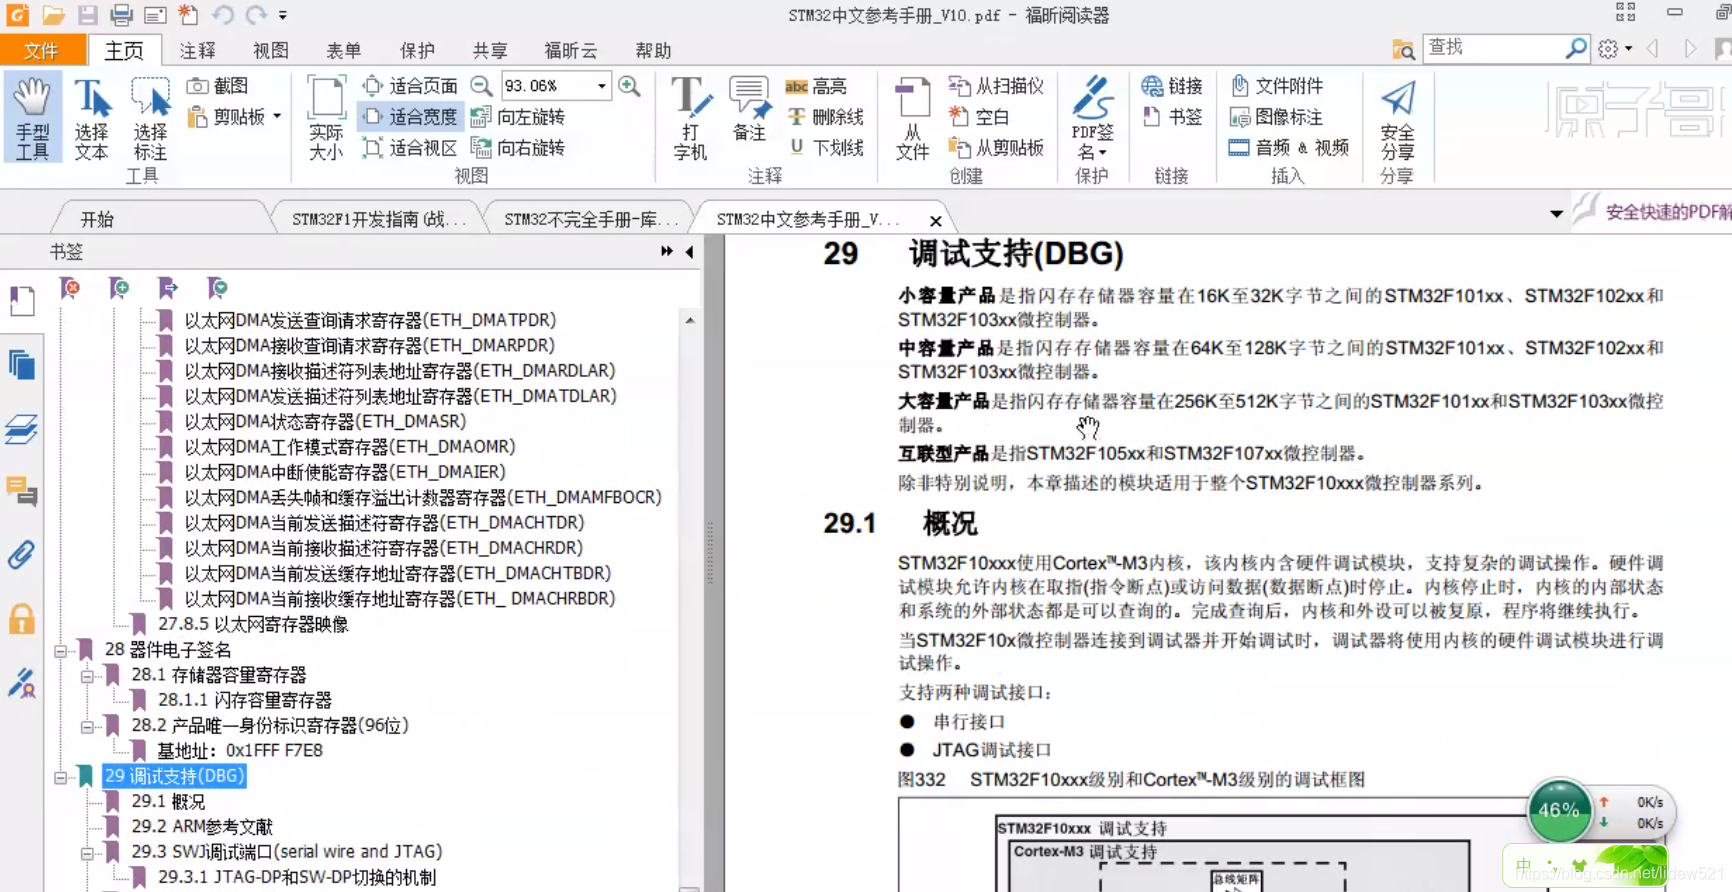Viewport: 1732px width, 892px height.
Task: Open the 29.2 ARM参考文献 bookmark
Action: point(202,826)
